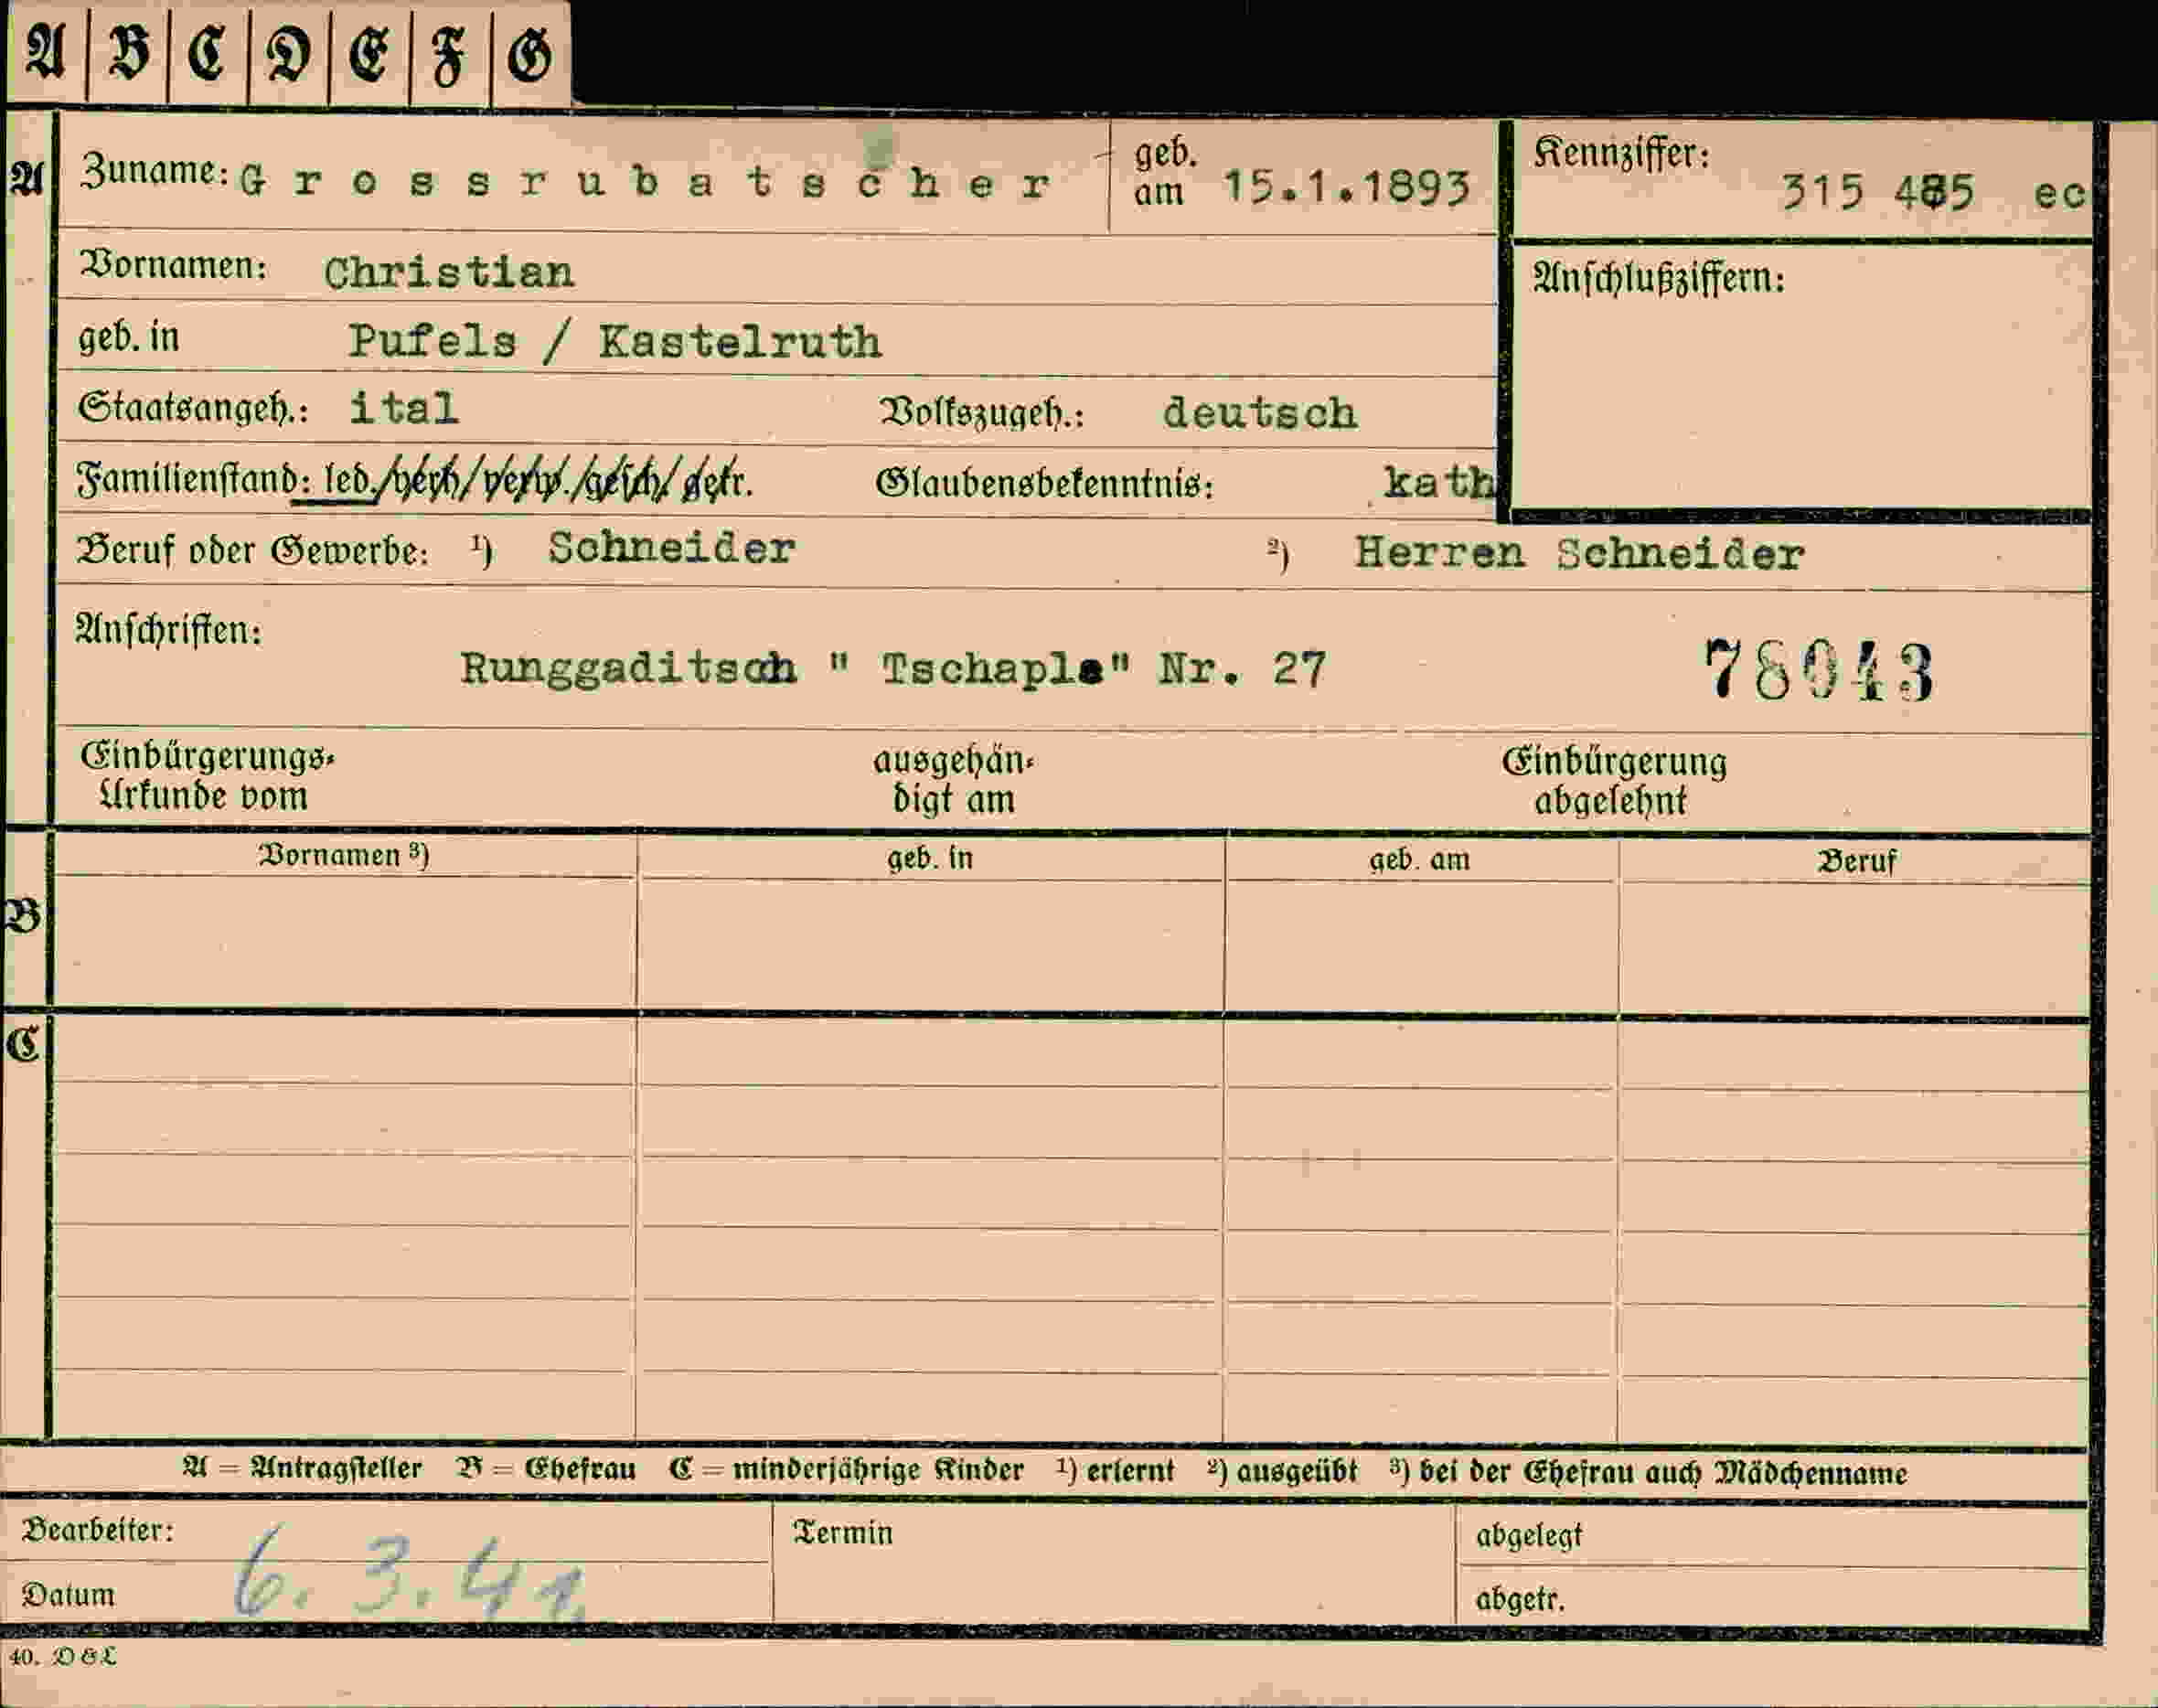
Task: Click the surname "Grossrubatscher"
Action: coord(645,183)
